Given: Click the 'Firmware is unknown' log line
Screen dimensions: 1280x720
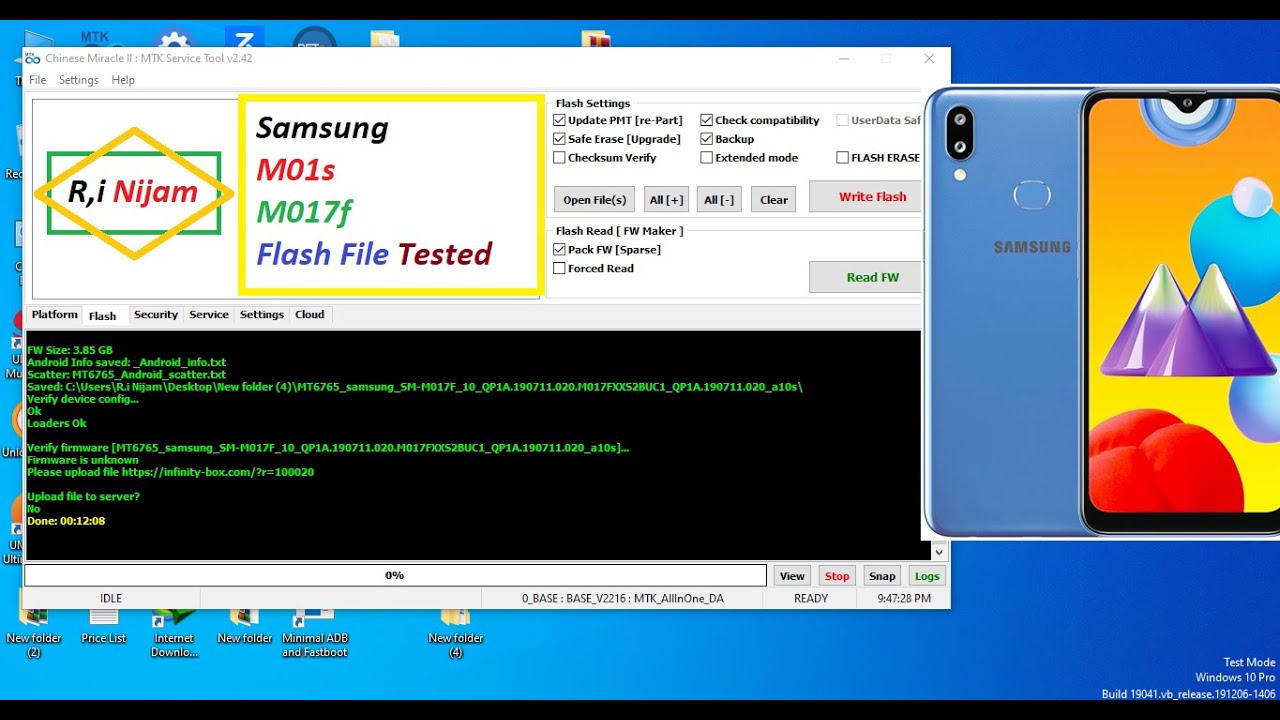Looking at the screenshot, I should (83, 460).
